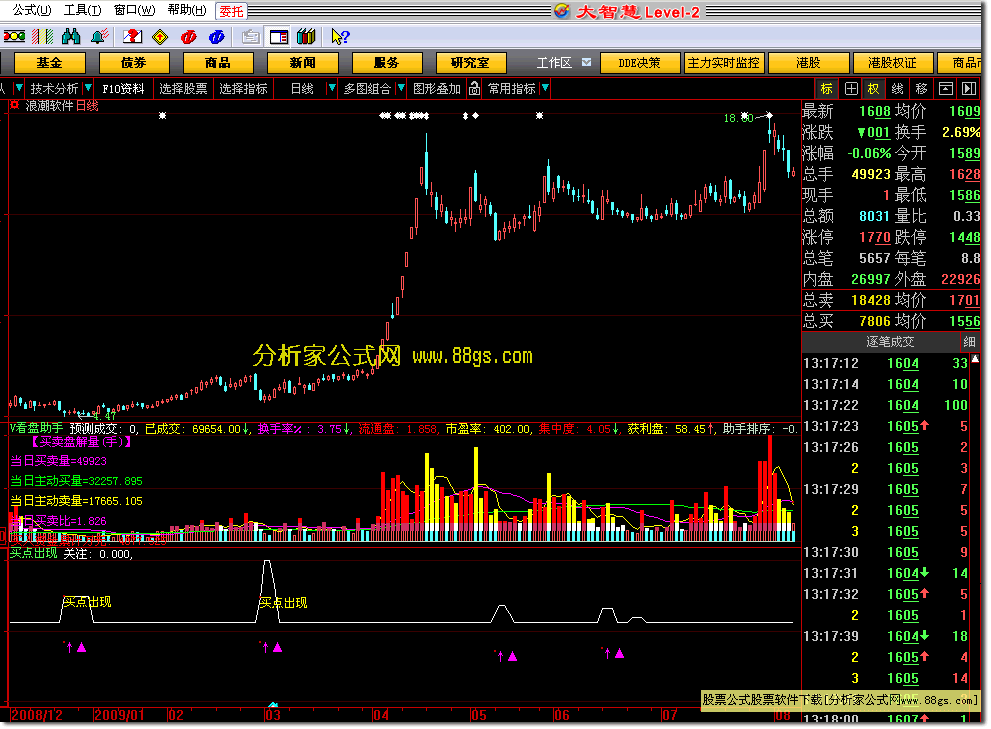Click the 细 detail button beside 逐笔成交
This screenshot has width=991, height=729.
click(970, 341)
